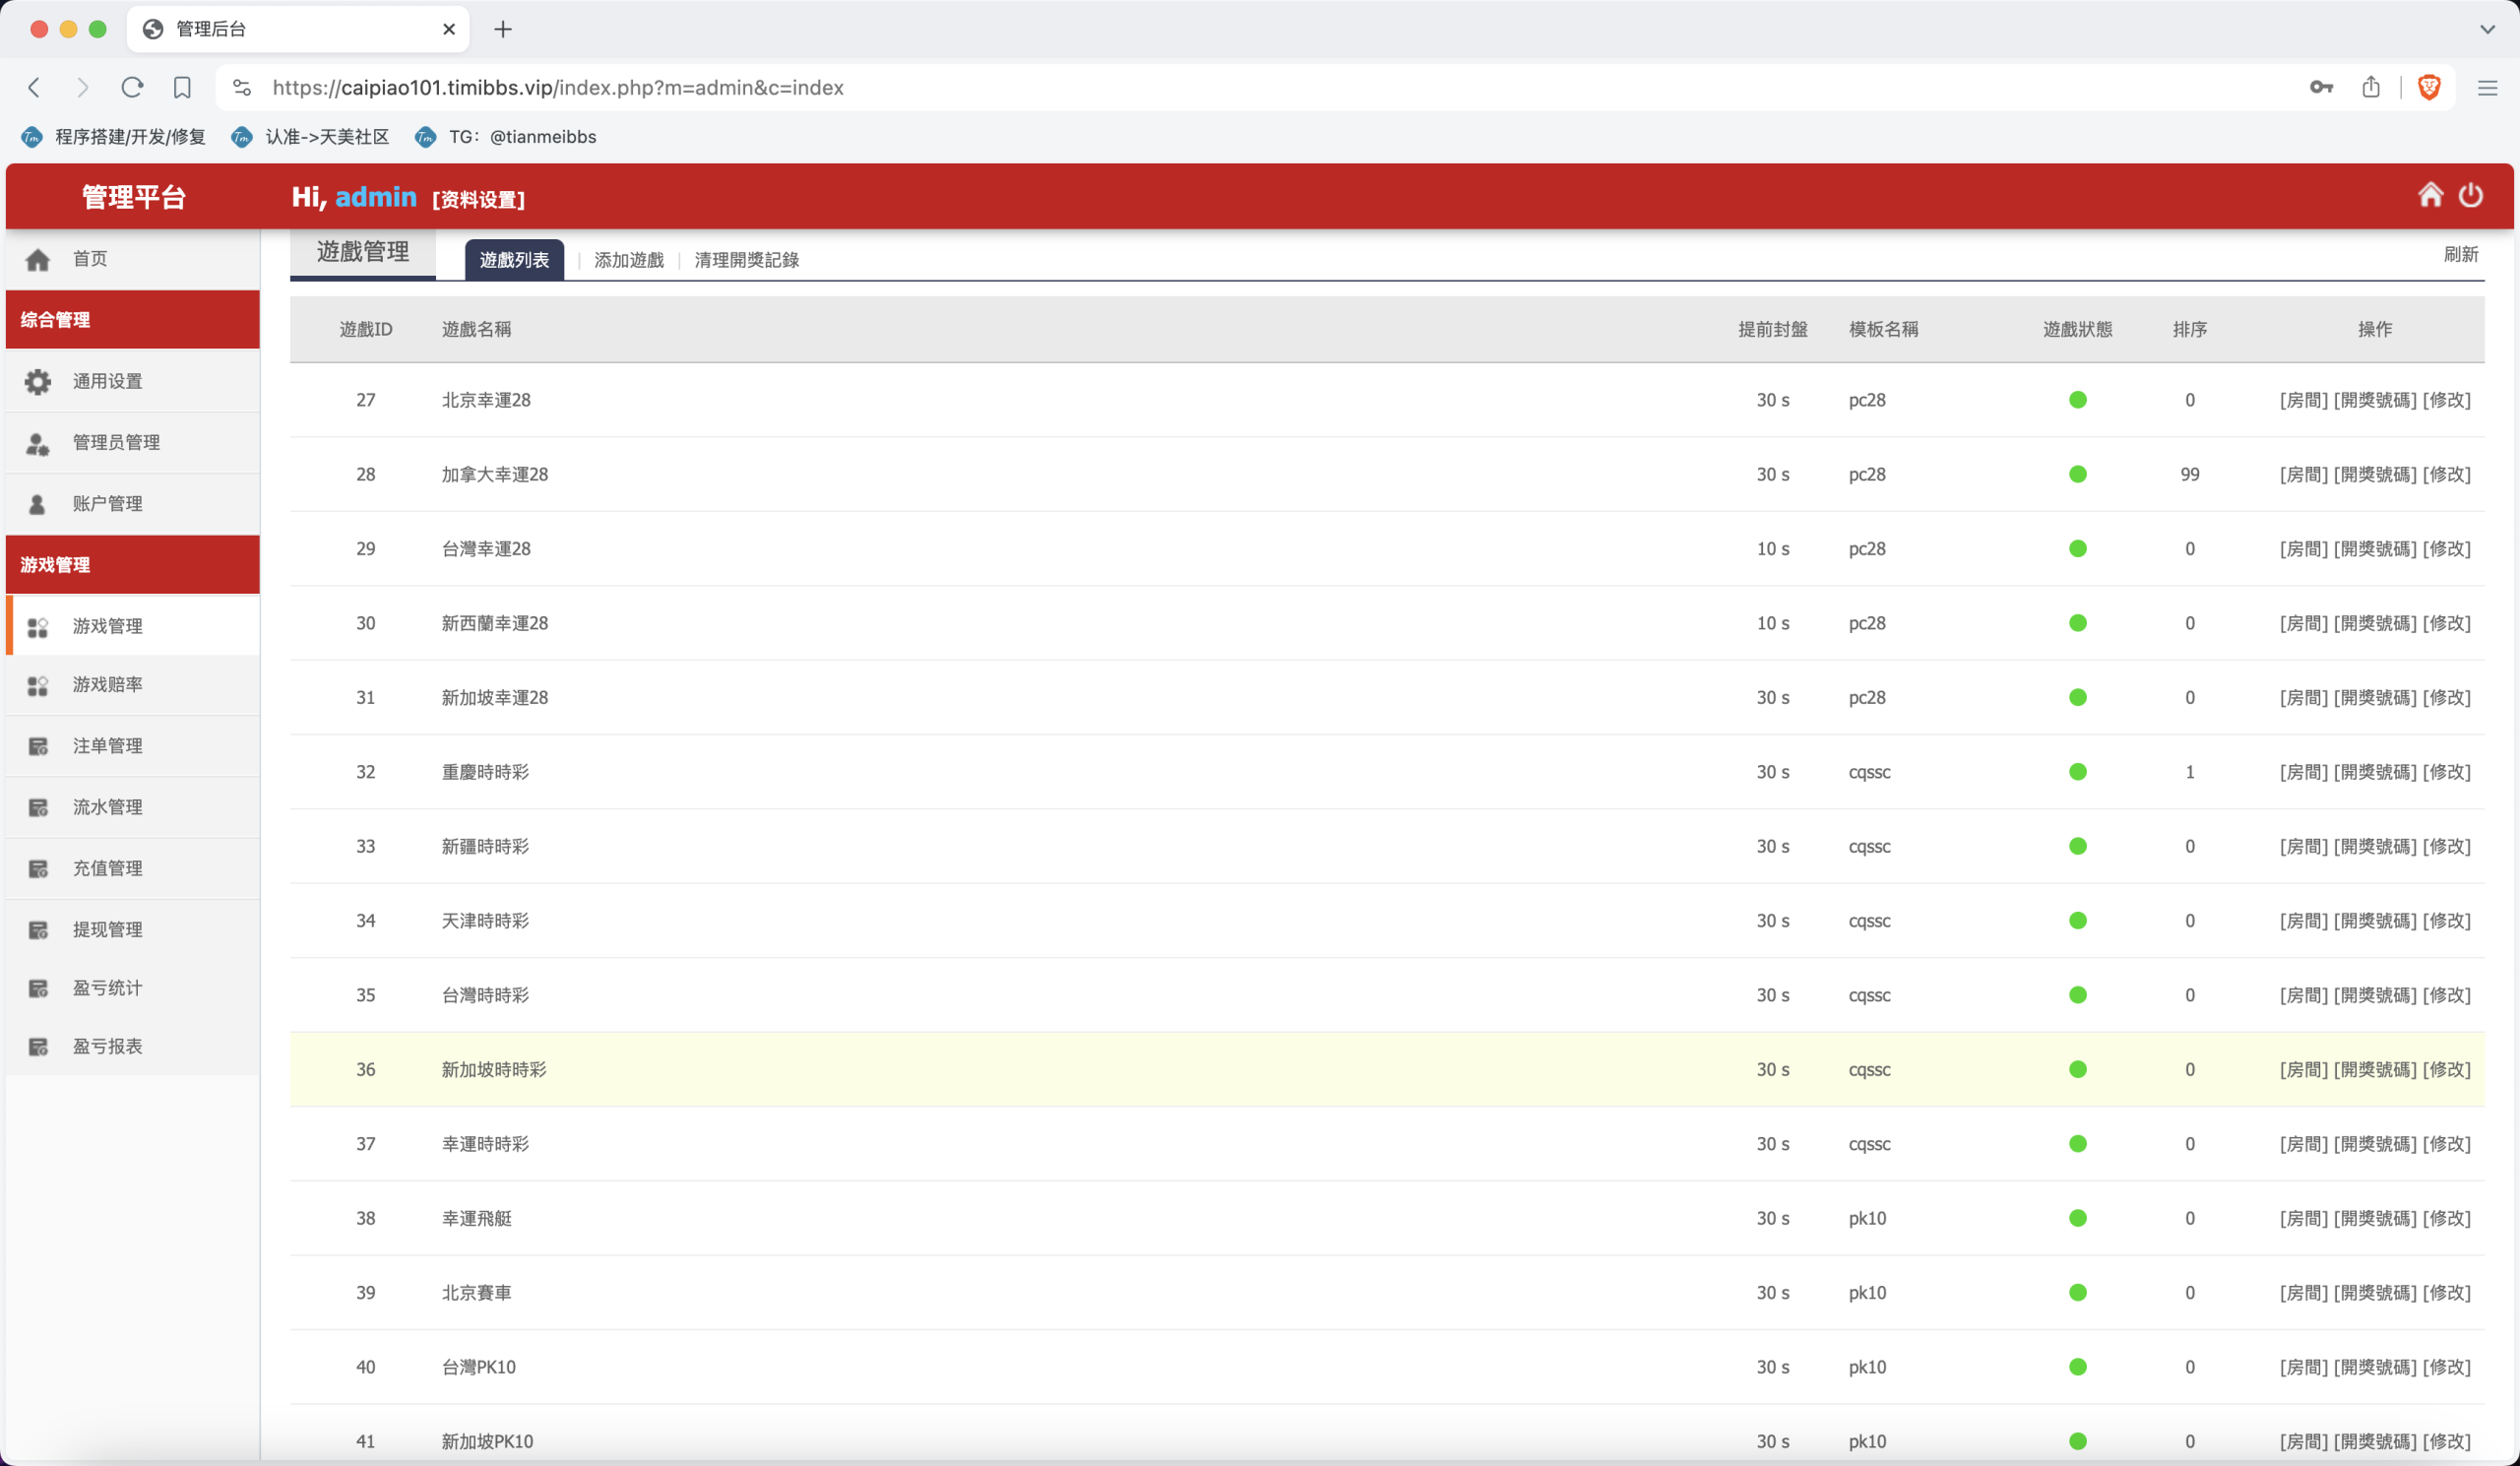Click sort value 99 in 加拿大幸運28 row
Image resolution: width=2520 pixels, height=1466 pixels.
[x=2190, y=474]
